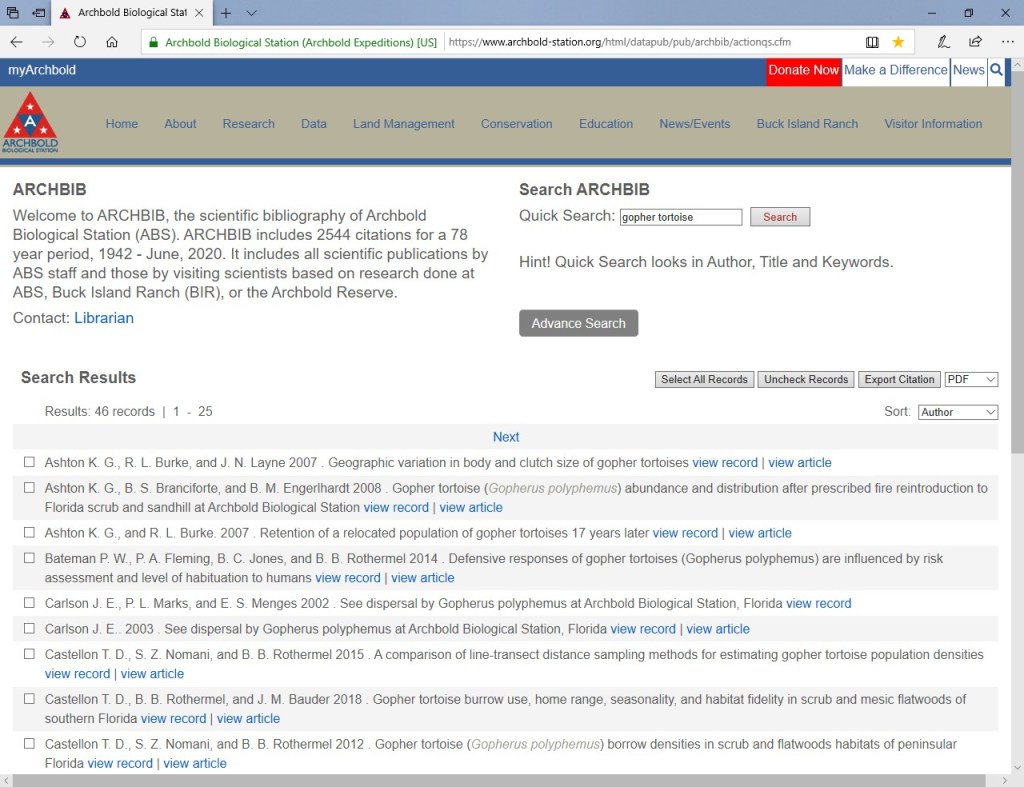The height and width of the screenshot is (787, 1024).
Task: Open Buck Island Ranch menu
Action: [807, 124]
